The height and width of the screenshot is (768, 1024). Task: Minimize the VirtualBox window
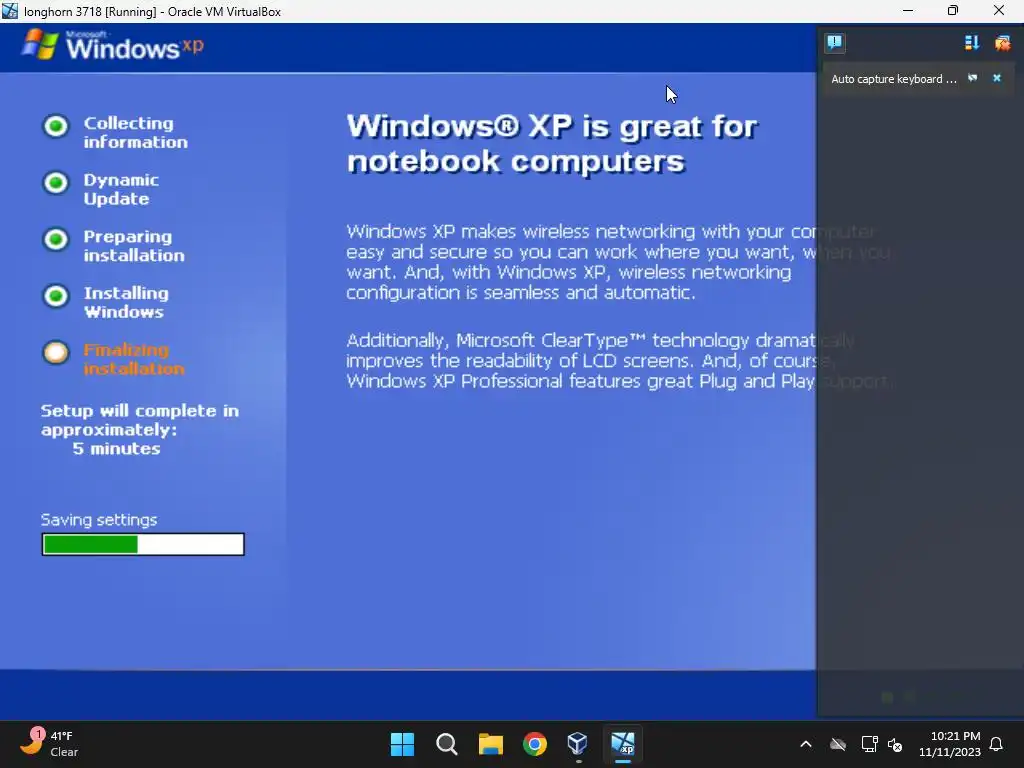[x=908, y=10]
